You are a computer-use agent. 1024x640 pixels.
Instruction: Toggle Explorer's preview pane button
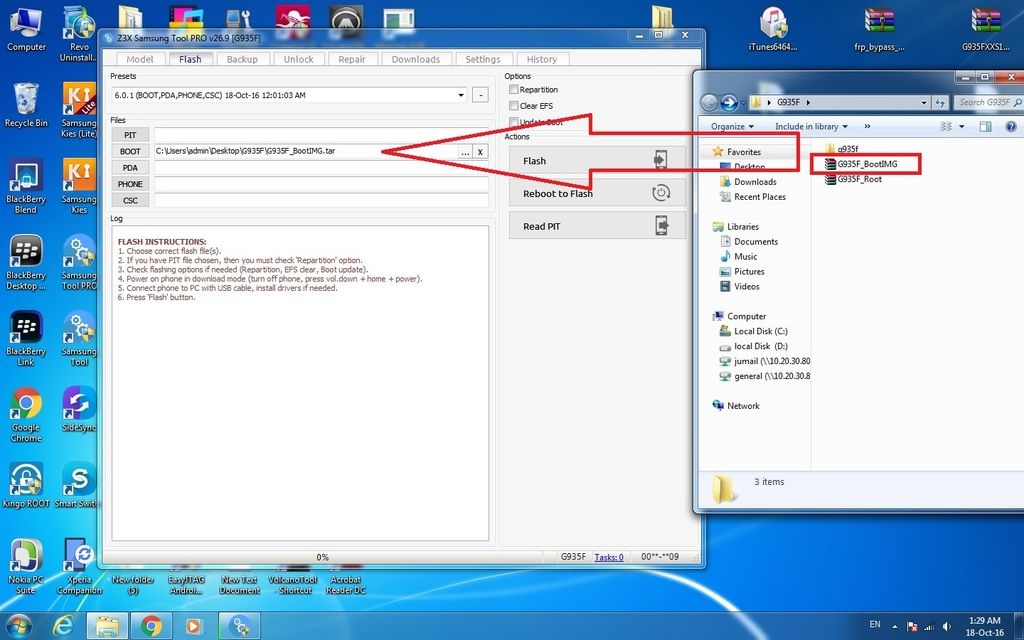click(x=985, y=127)
